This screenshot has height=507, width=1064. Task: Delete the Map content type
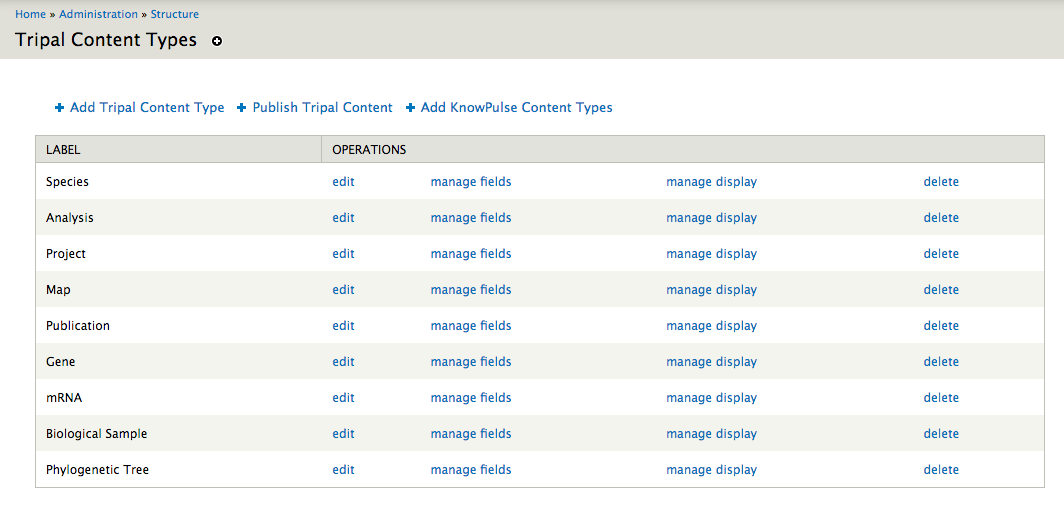(941, 290)
